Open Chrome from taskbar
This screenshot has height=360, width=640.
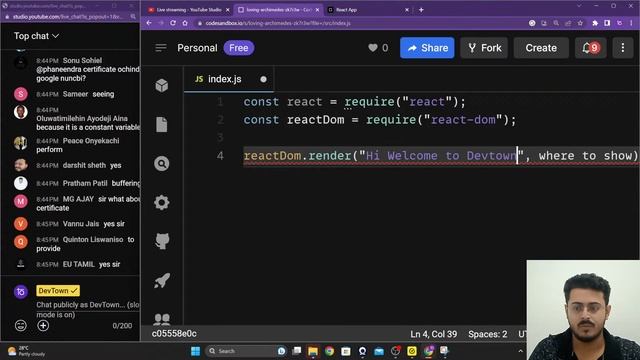click(x=329, y=351)
